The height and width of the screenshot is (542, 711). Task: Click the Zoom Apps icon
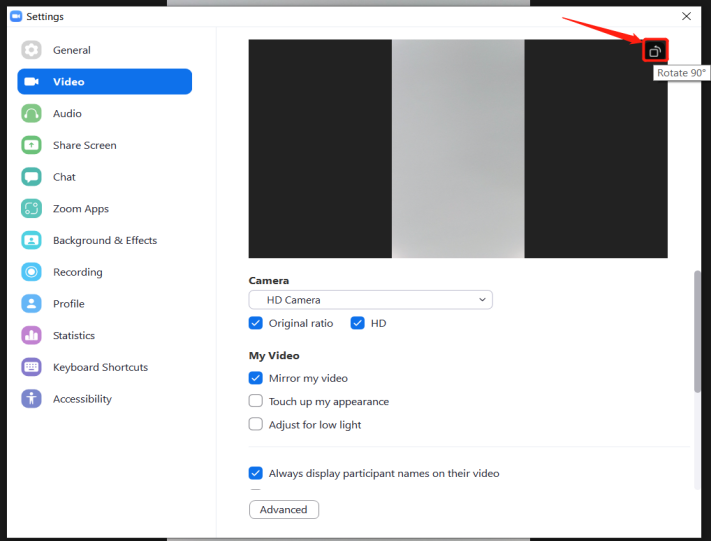click(31, 209)
